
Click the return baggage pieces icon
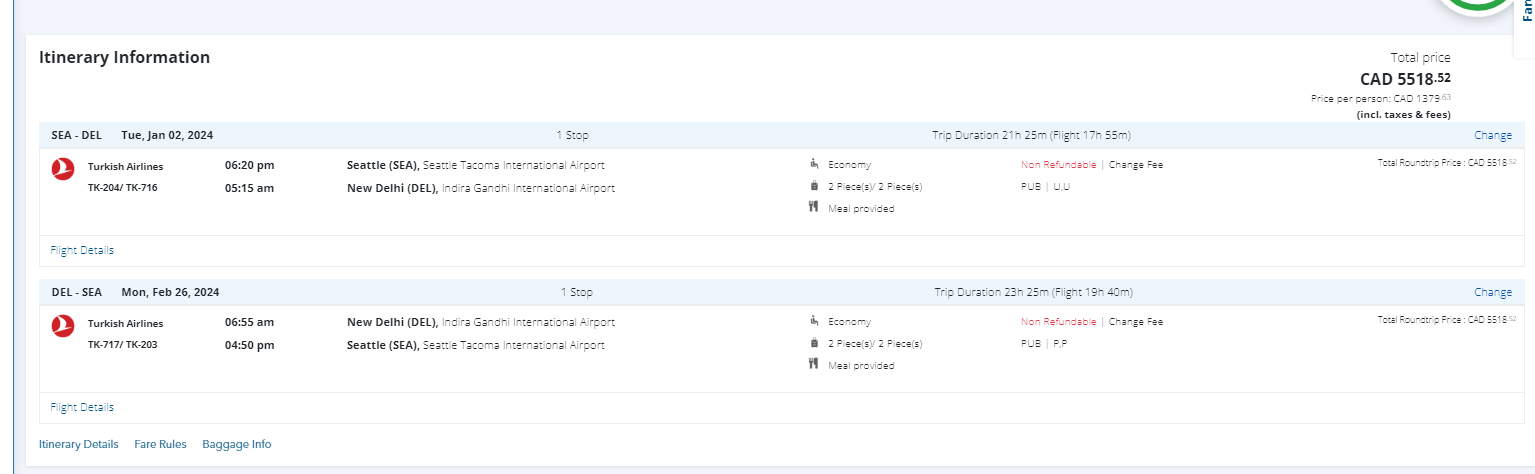[814, 343]
